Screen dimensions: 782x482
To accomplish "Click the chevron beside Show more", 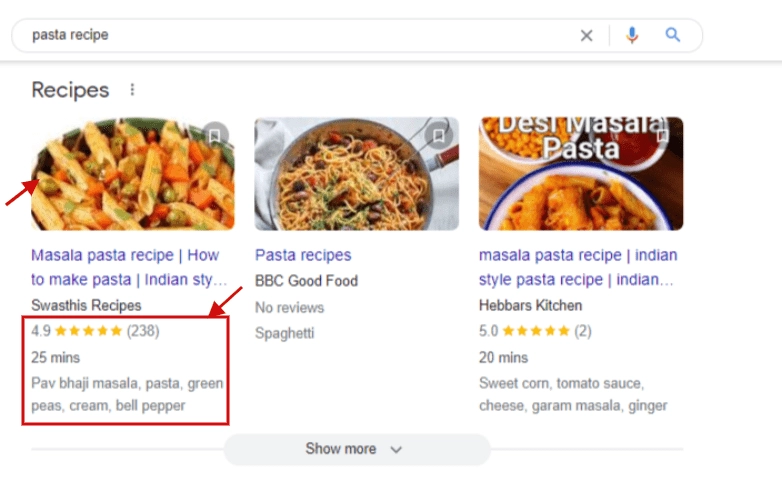I will click(396, 450).
